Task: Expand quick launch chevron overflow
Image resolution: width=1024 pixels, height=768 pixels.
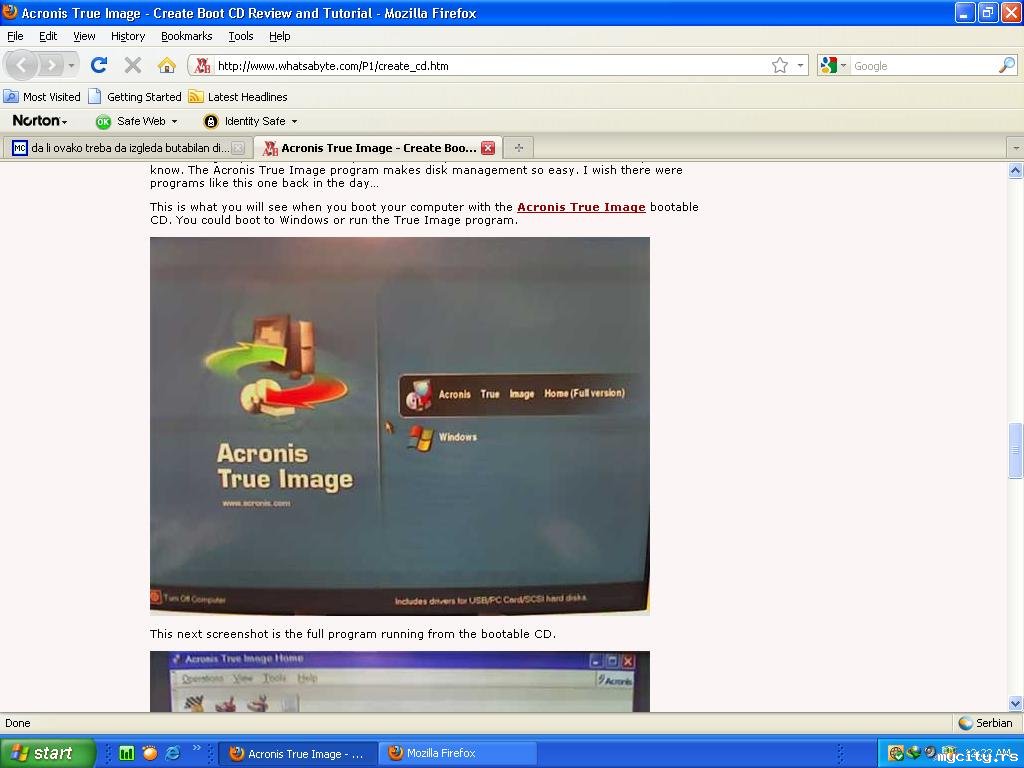Action: point(196,748)
